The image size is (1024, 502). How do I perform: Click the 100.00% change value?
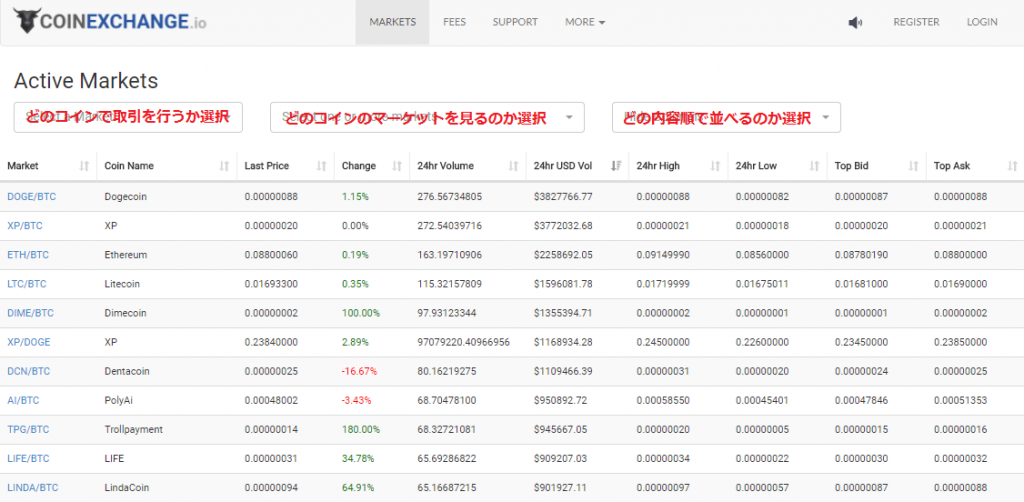coord(360,313)
